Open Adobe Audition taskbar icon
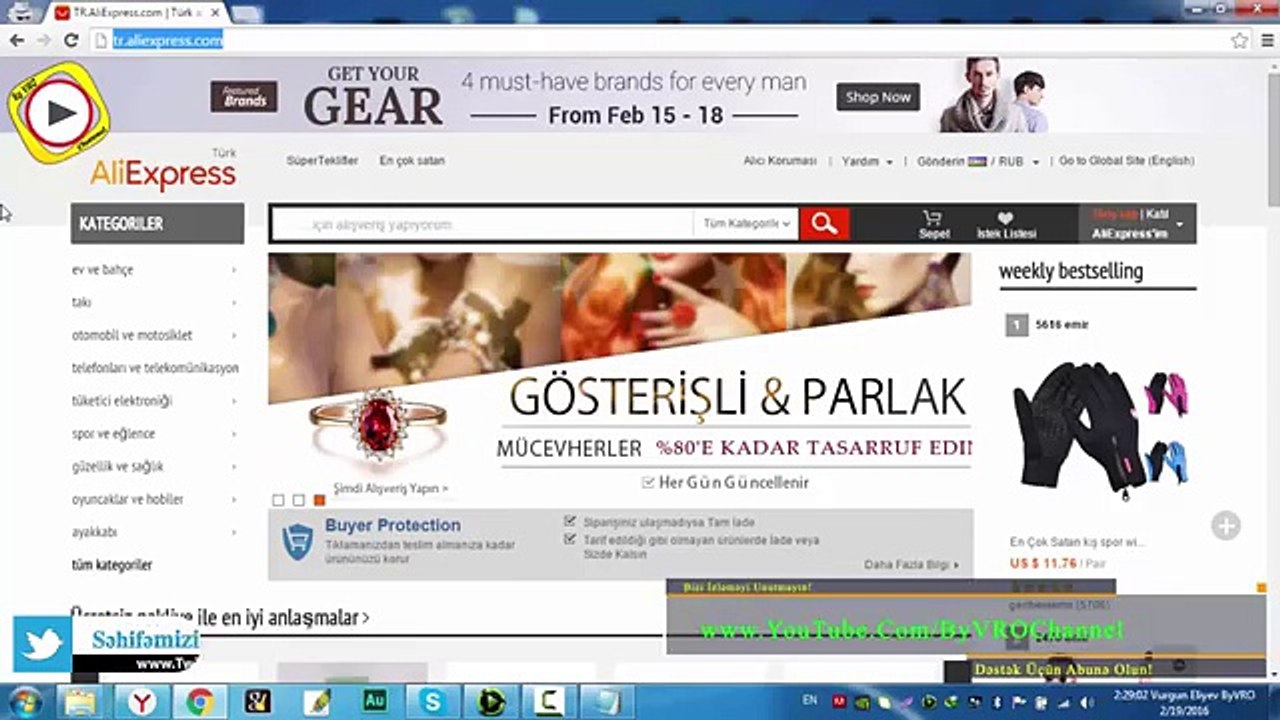The height and width of the screenshot is (720, 1280). click(x=375, y=702)
